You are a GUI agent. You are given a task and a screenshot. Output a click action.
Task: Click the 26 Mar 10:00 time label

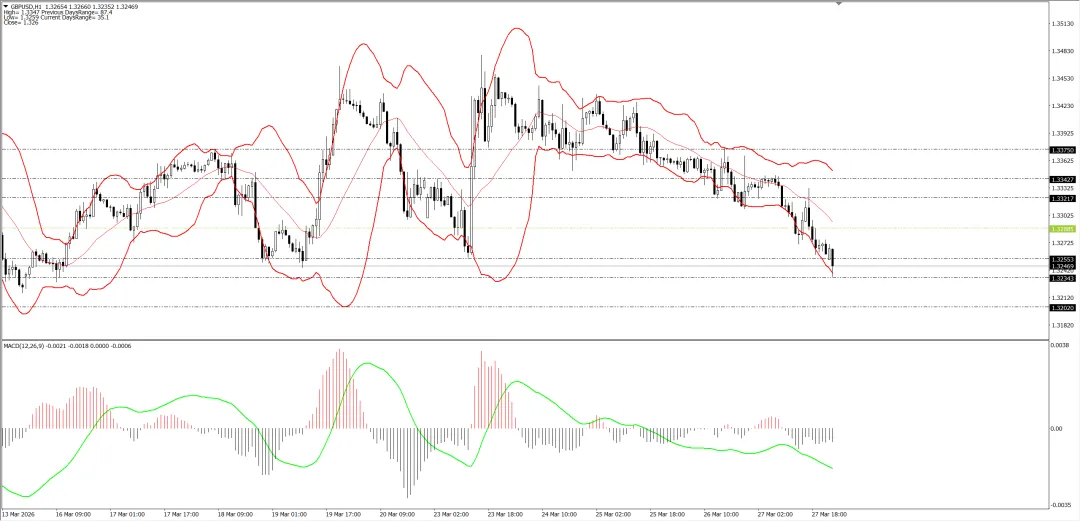[721, 514]
